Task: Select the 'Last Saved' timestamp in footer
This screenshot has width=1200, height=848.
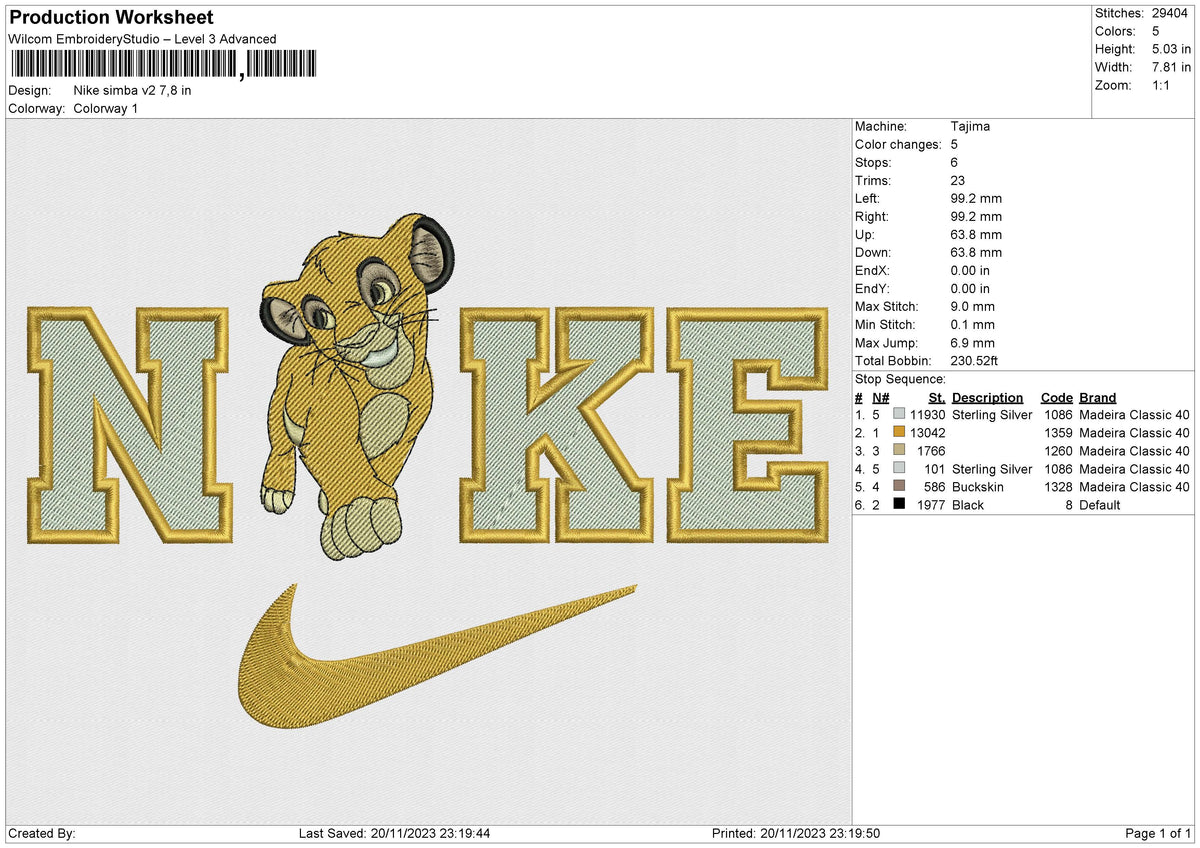Action: pyautogui.click(x=394, y=834)
